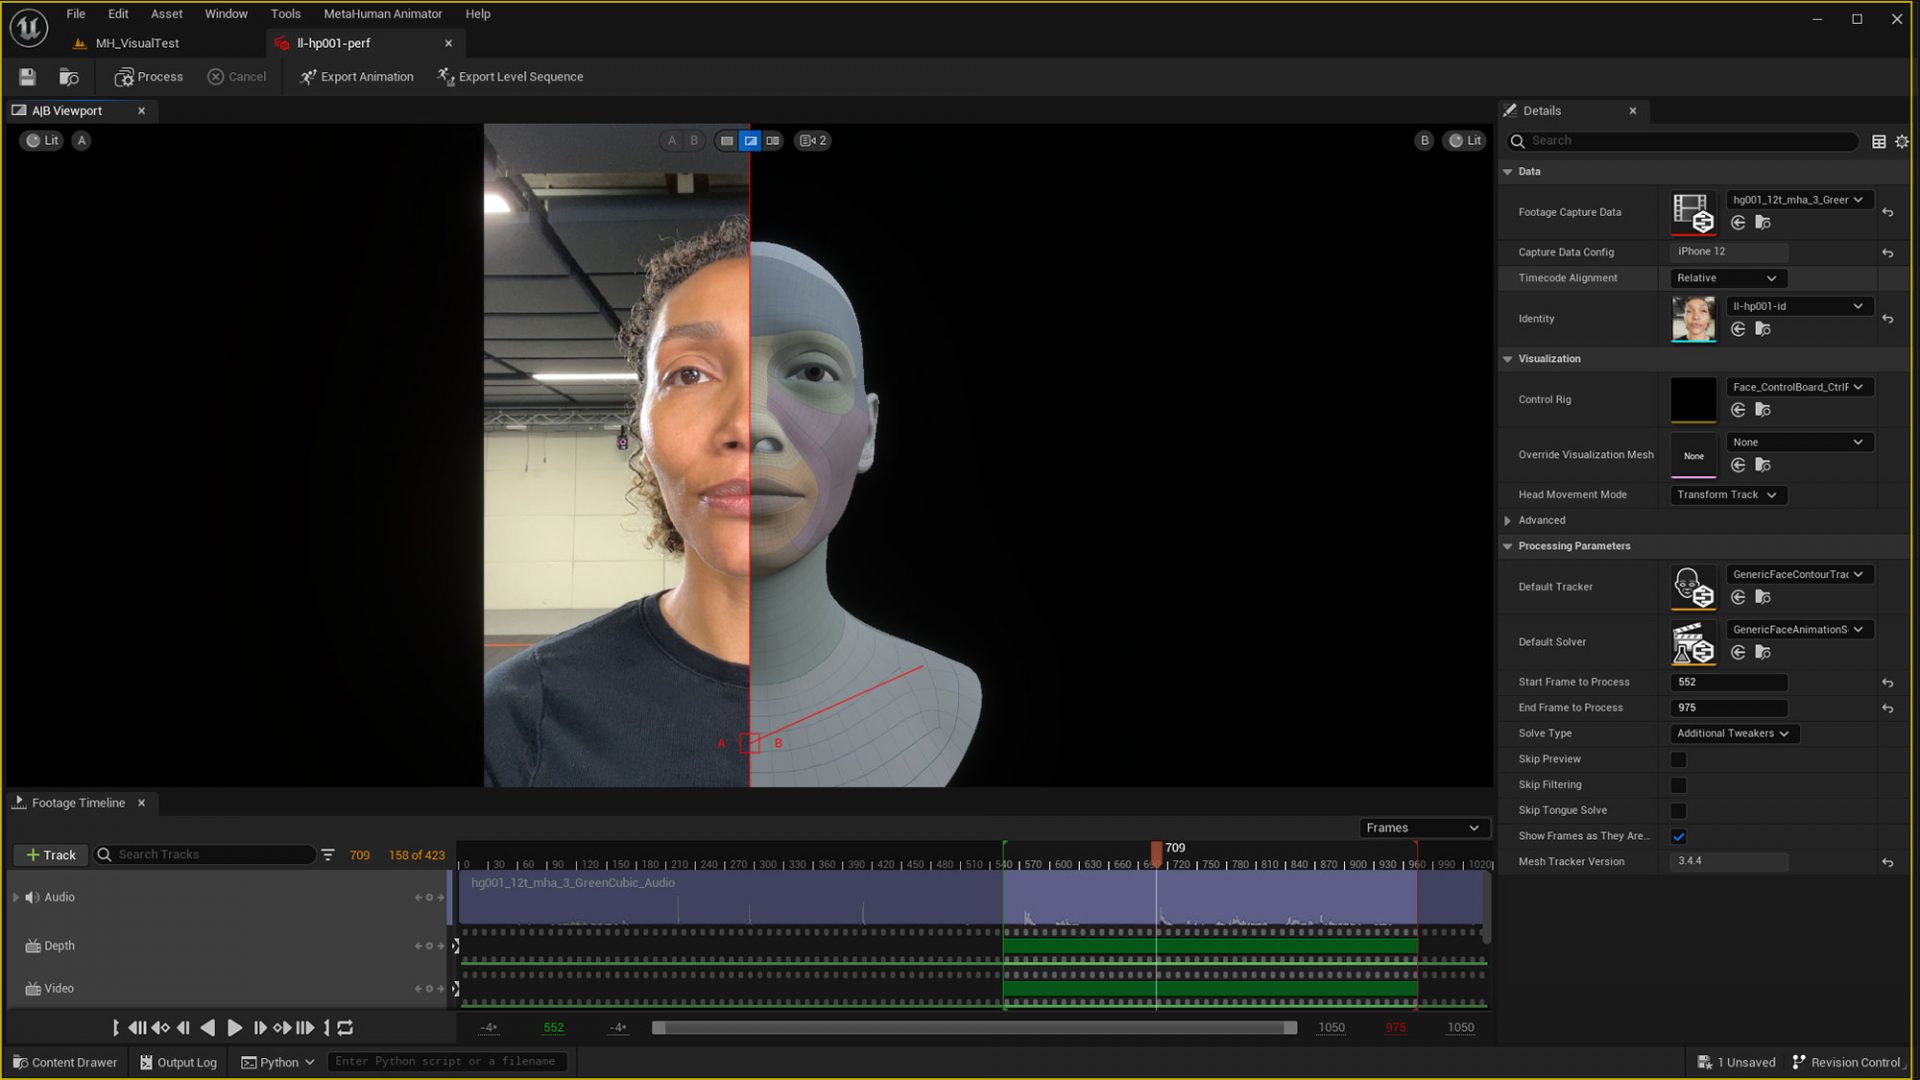Click the Process button

148,77
